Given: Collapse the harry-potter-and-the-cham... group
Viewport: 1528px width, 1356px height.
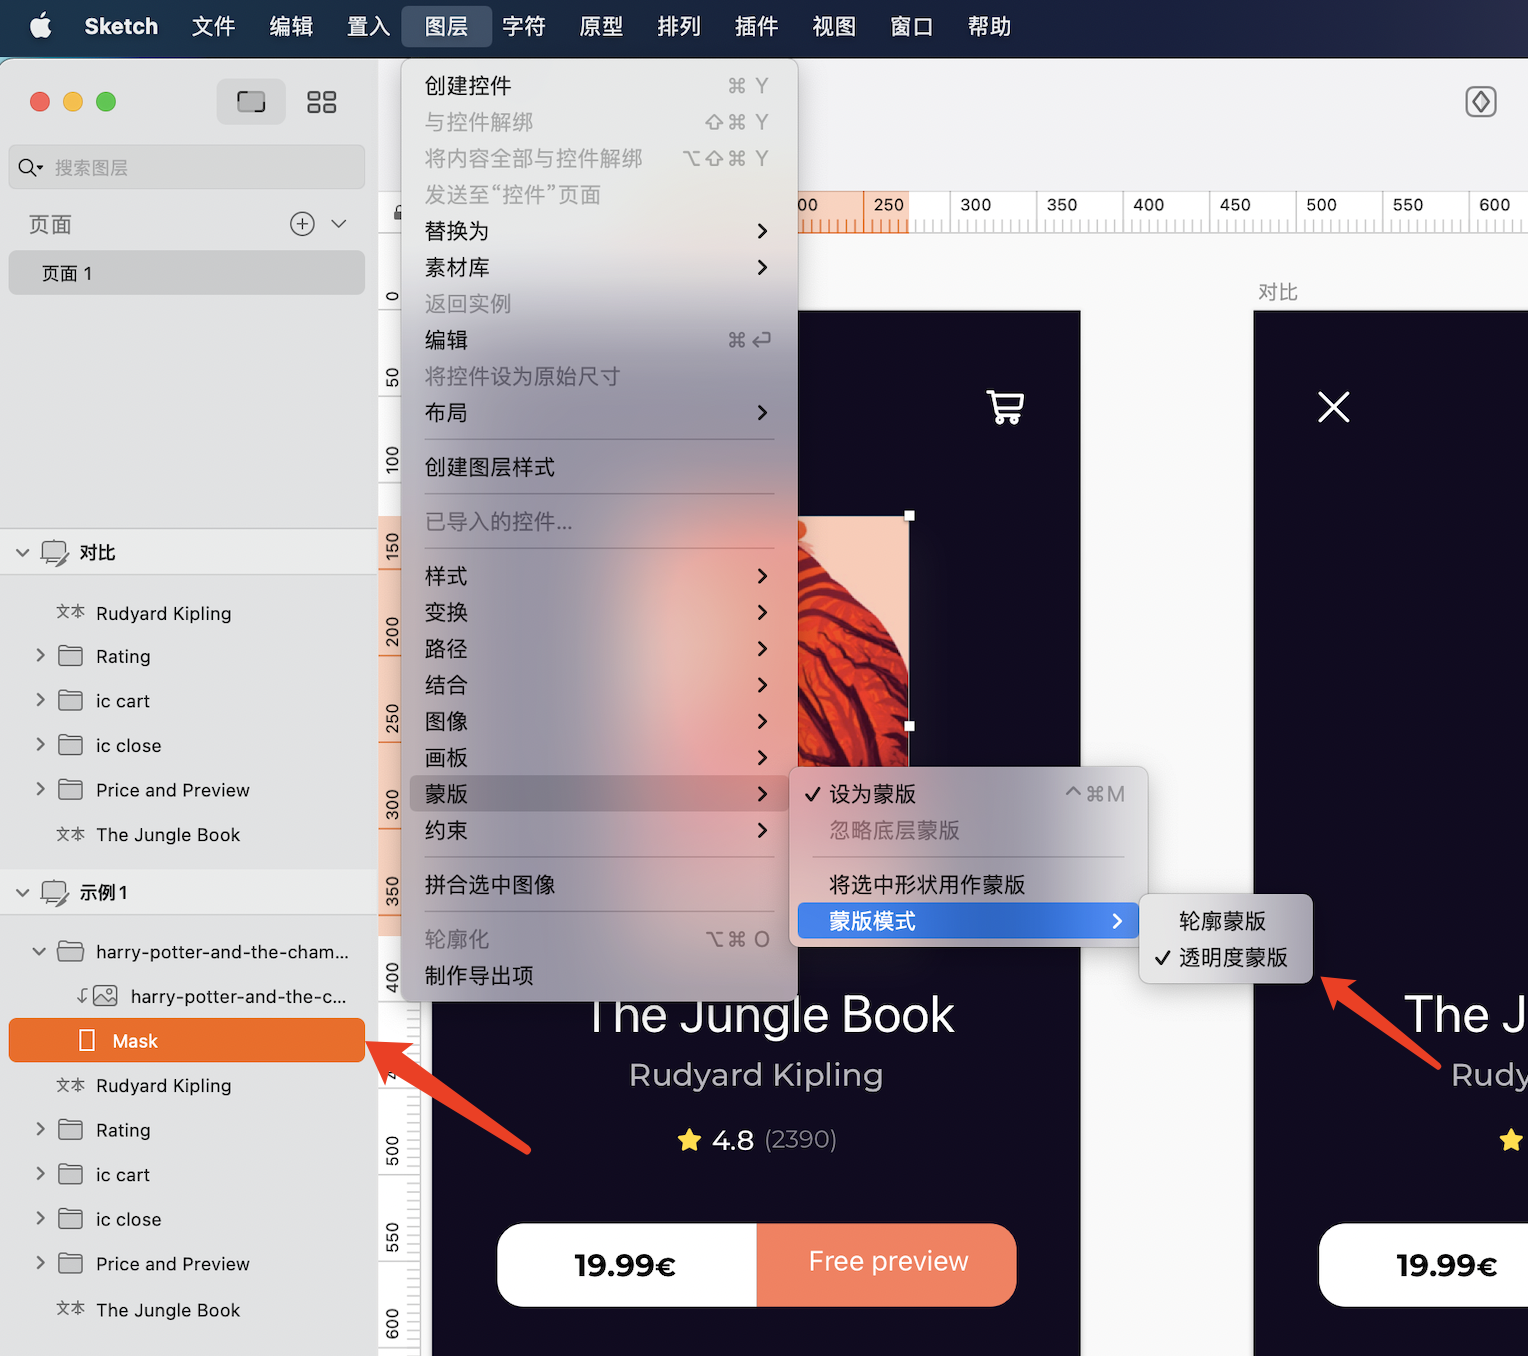Looking at the screenshot, I should pyautogui.click(x=39, y=952).
